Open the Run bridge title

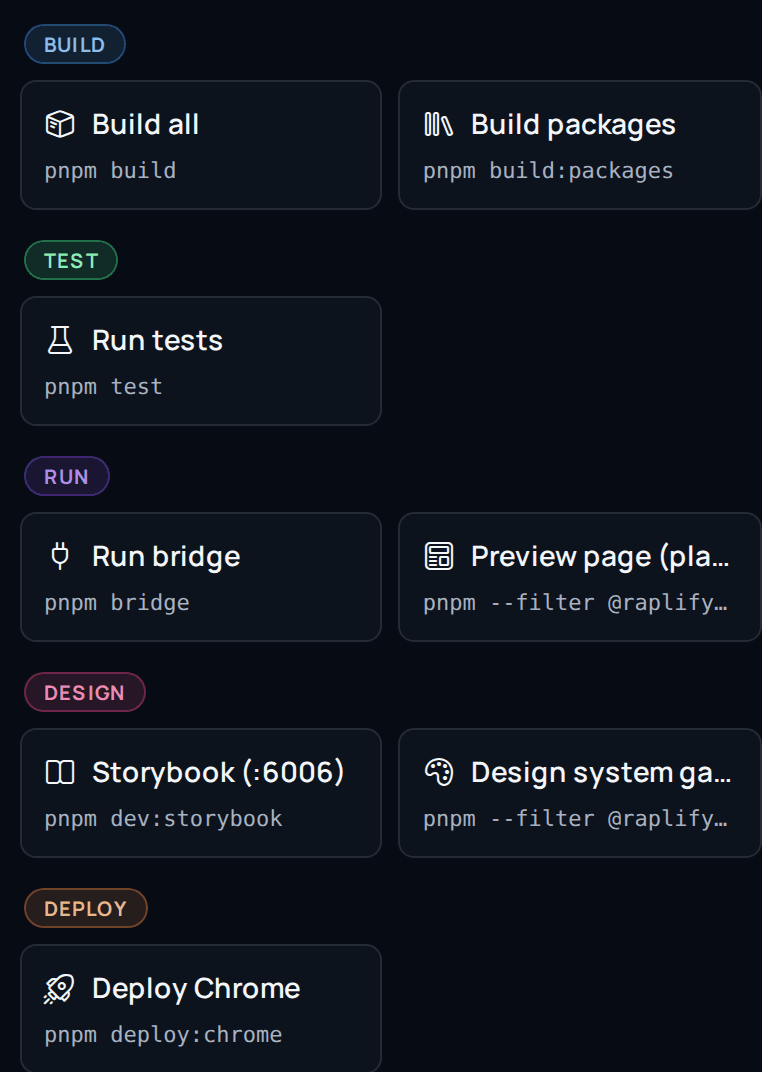pos(166,557)
